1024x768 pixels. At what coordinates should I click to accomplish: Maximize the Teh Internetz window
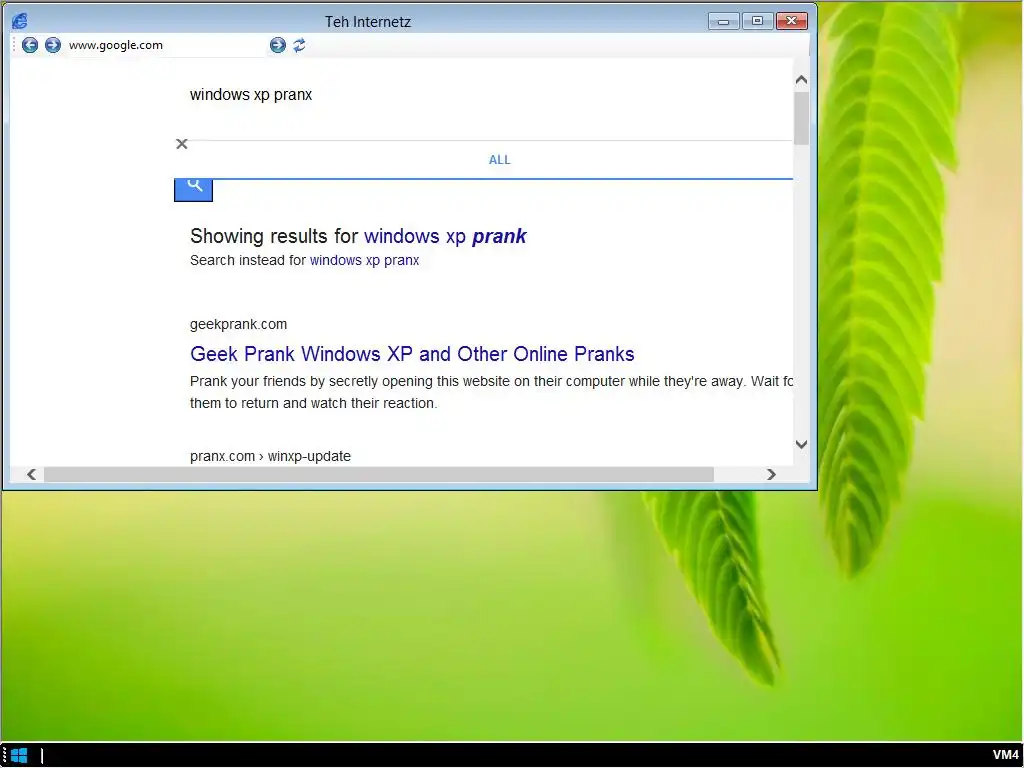[x=758, y=22]
